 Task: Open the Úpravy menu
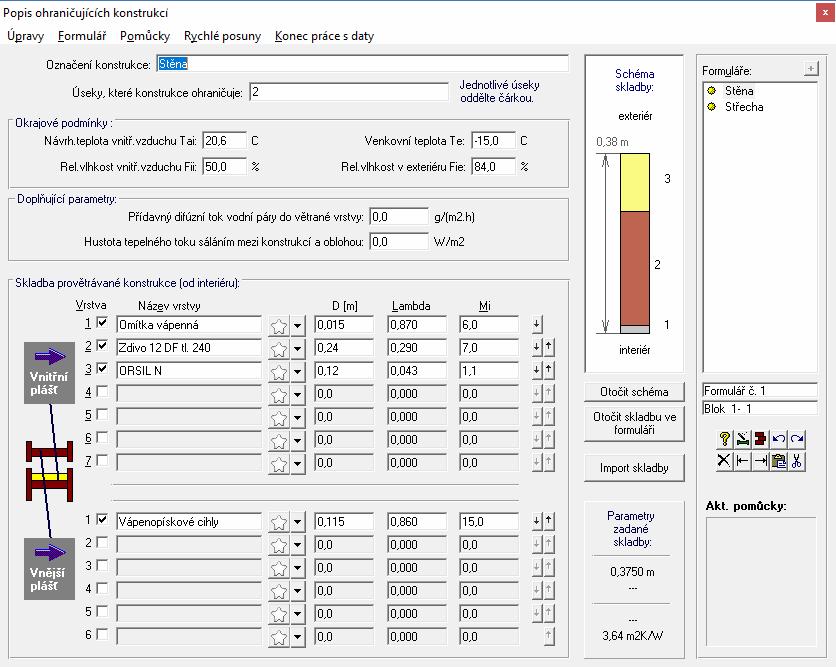tap(26, 36)
